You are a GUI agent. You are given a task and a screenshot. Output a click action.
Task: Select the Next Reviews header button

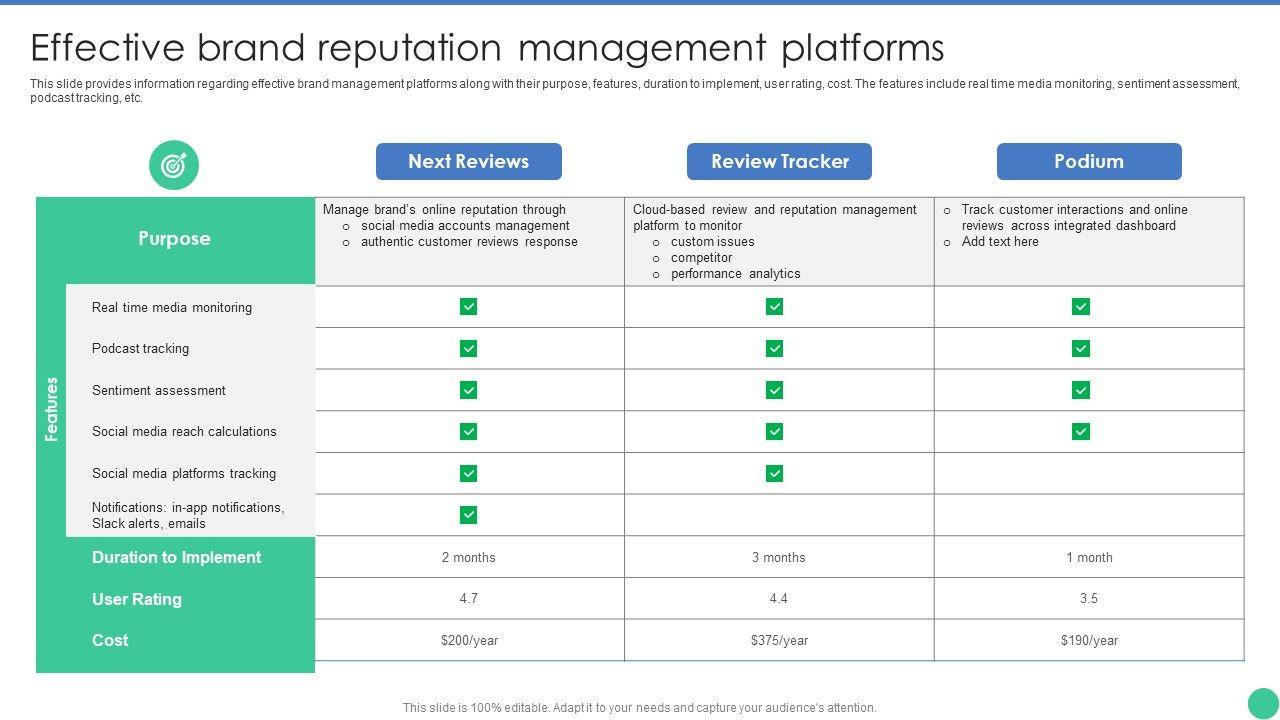click(469, 162)
